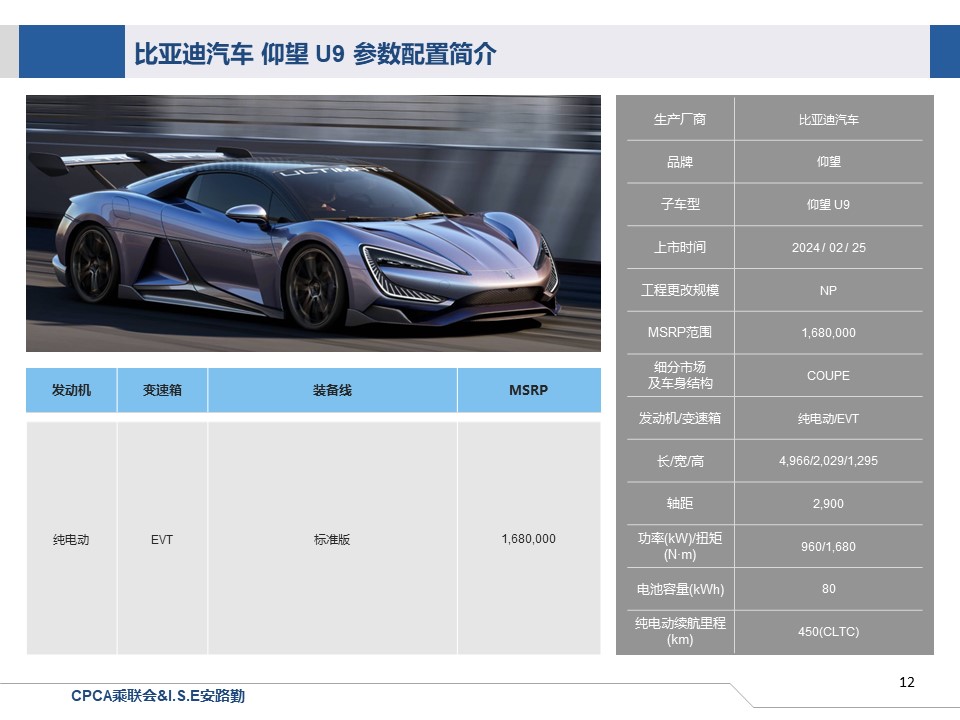Select the 标准版 trim cell

332,539
